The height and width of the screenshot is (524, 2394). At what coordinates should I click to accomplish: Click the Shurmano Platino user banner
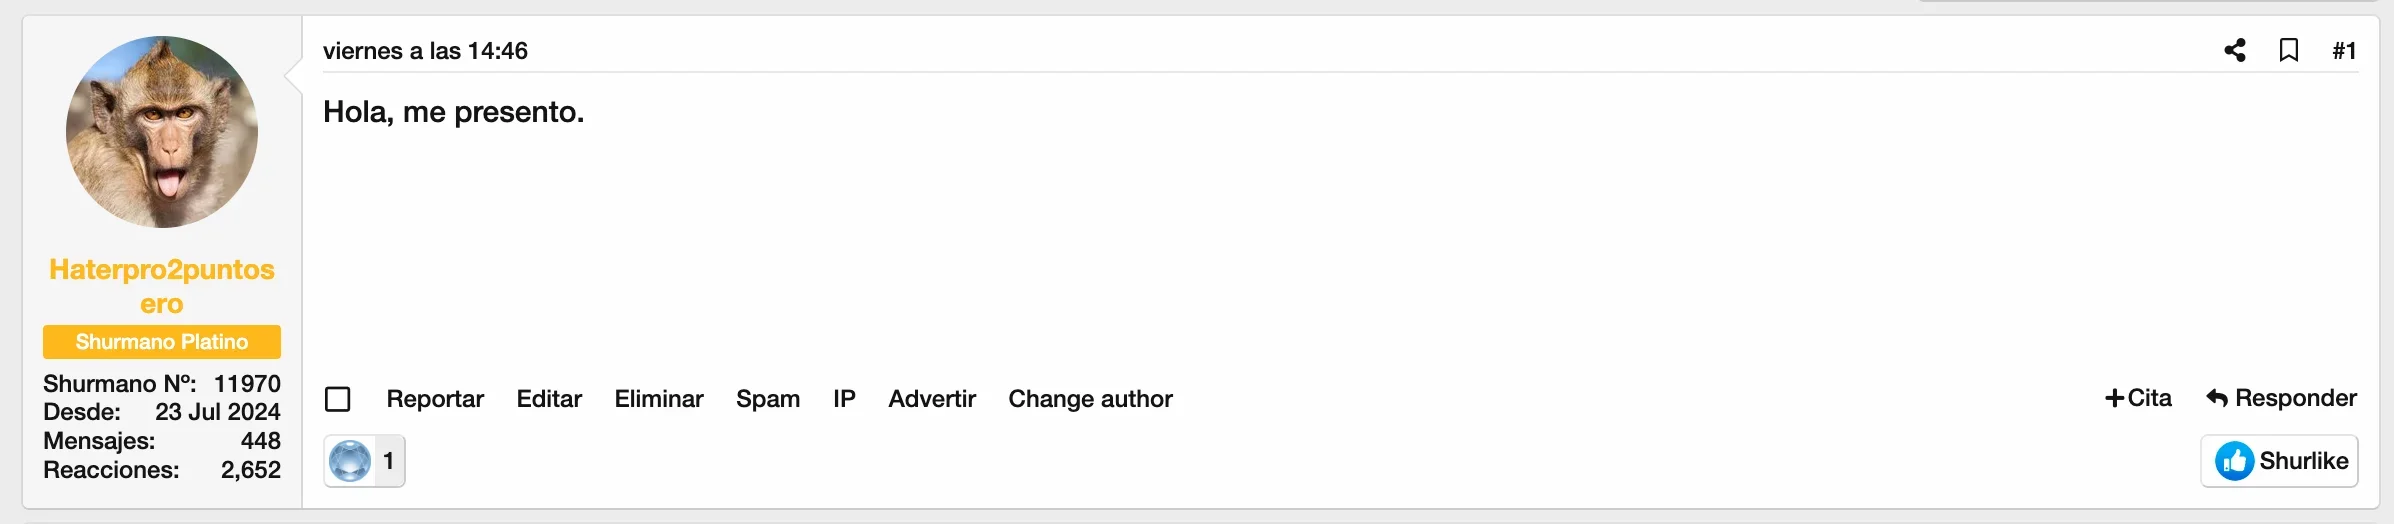point(162,342)
